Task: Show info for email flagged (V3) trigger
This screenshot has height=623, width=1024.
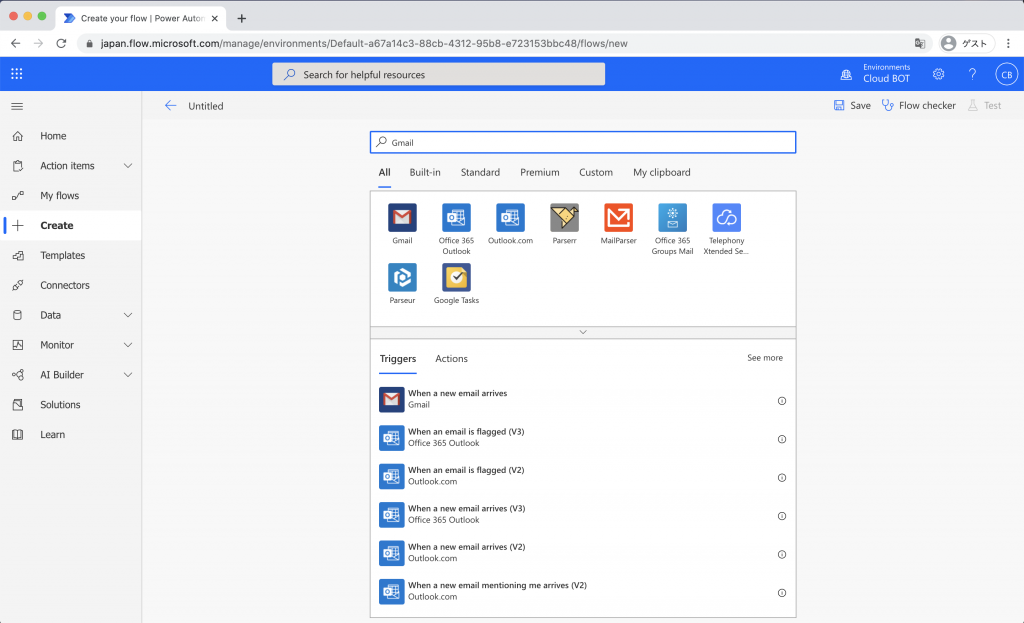Action: [782, 439]
